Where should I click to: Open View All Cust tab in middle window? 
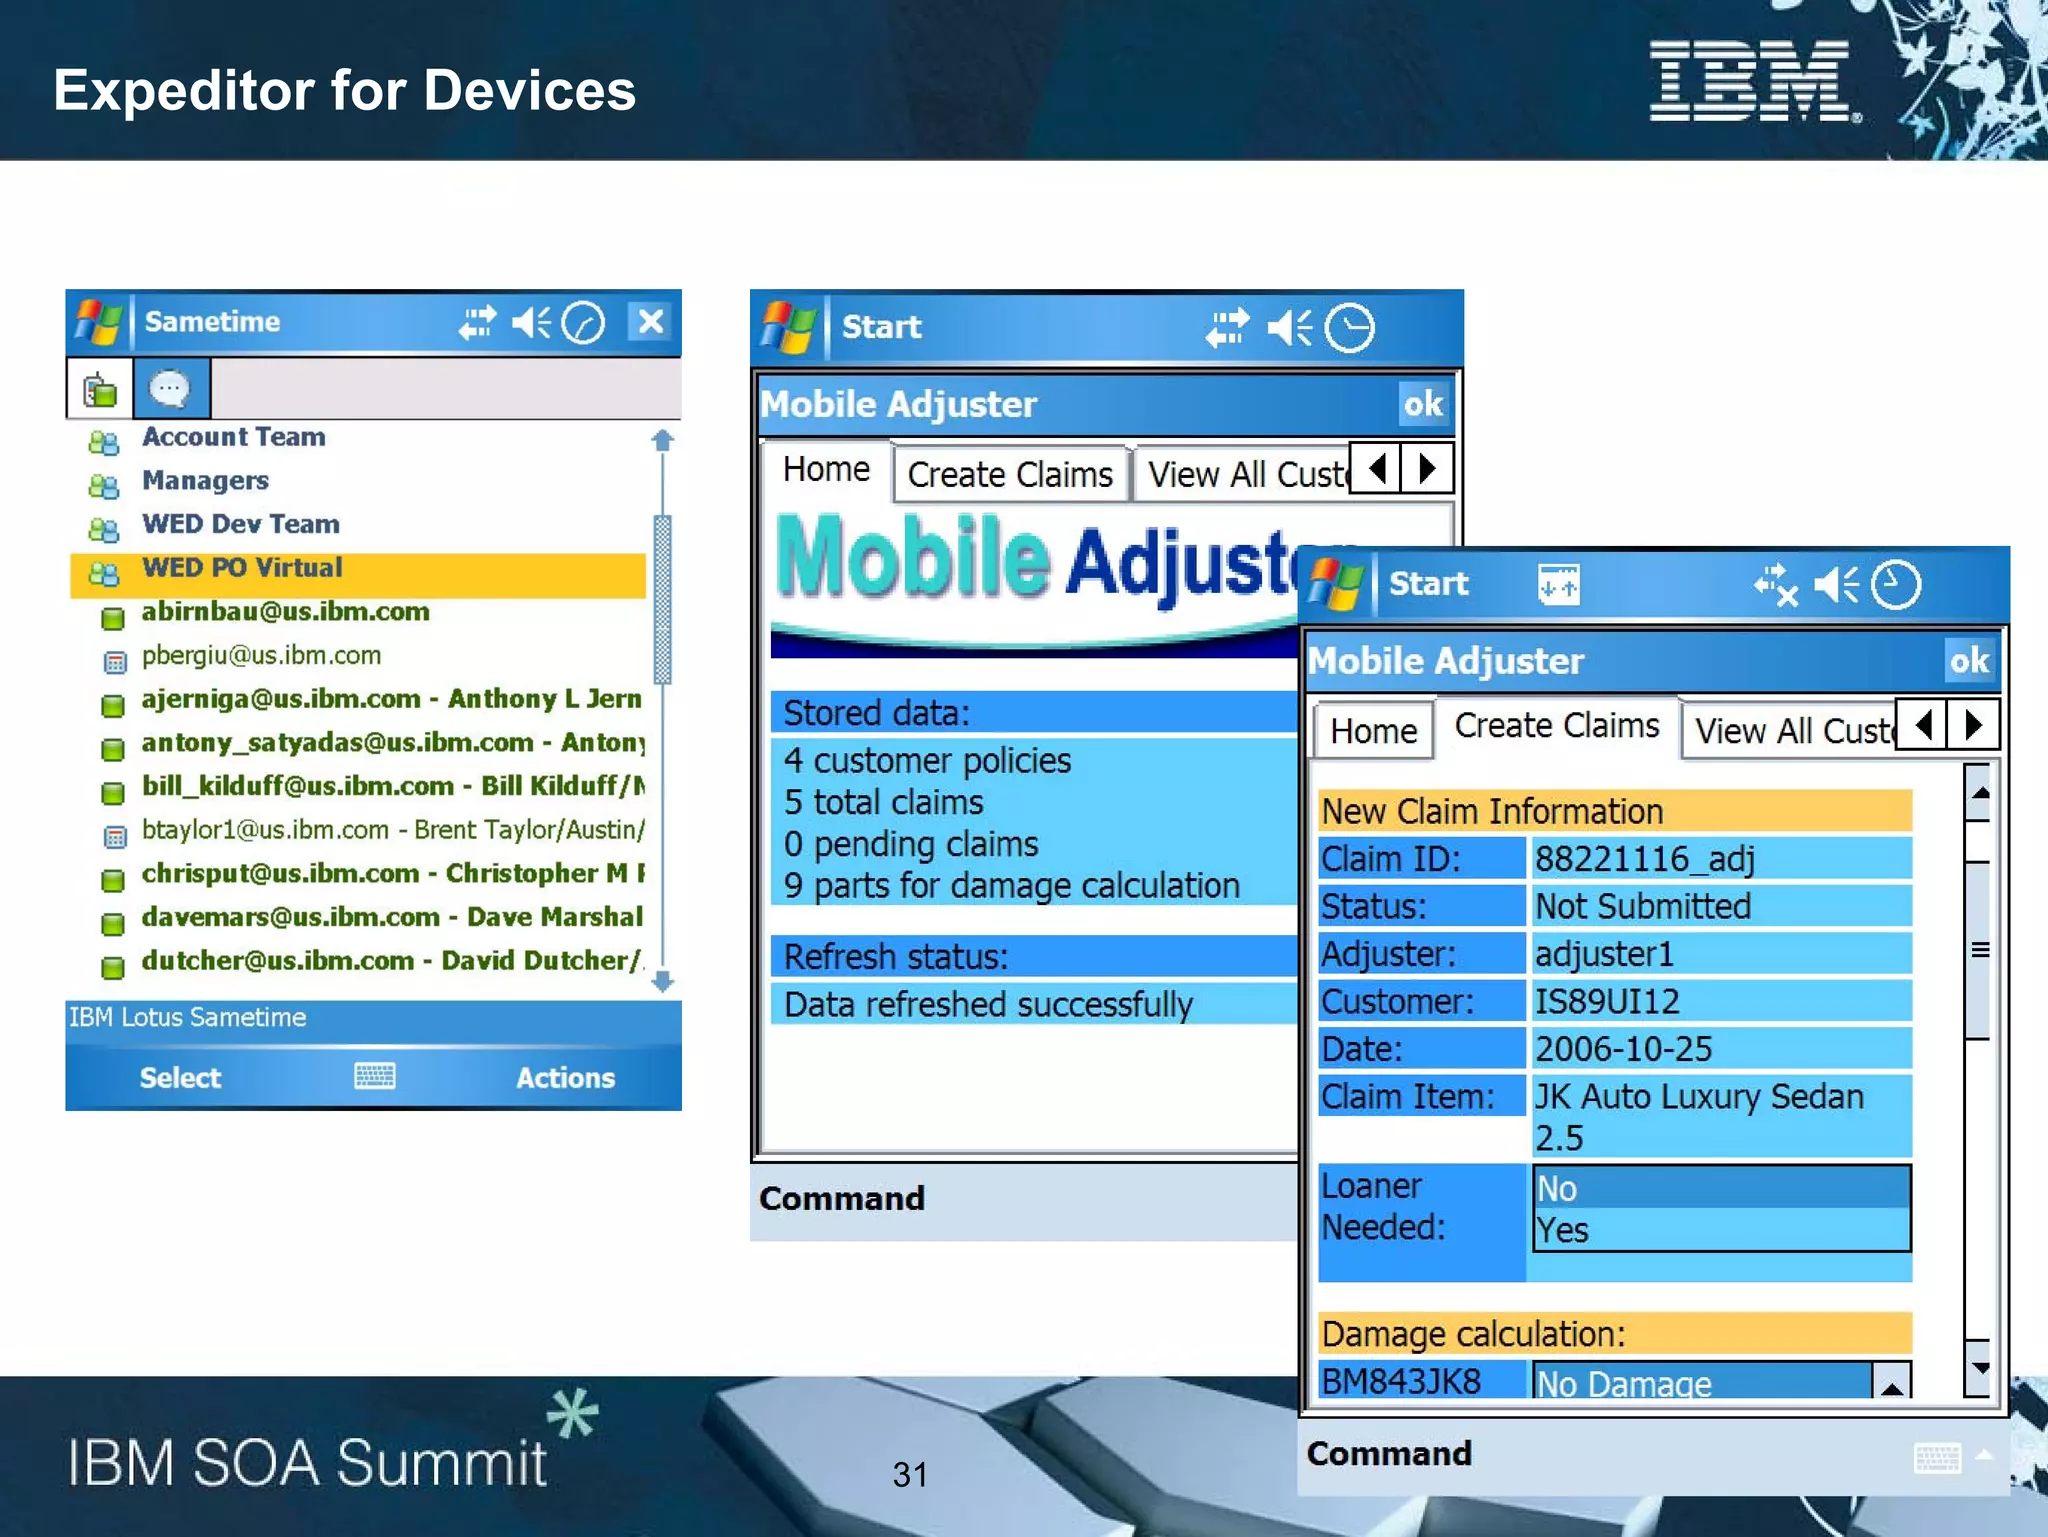1244,475
